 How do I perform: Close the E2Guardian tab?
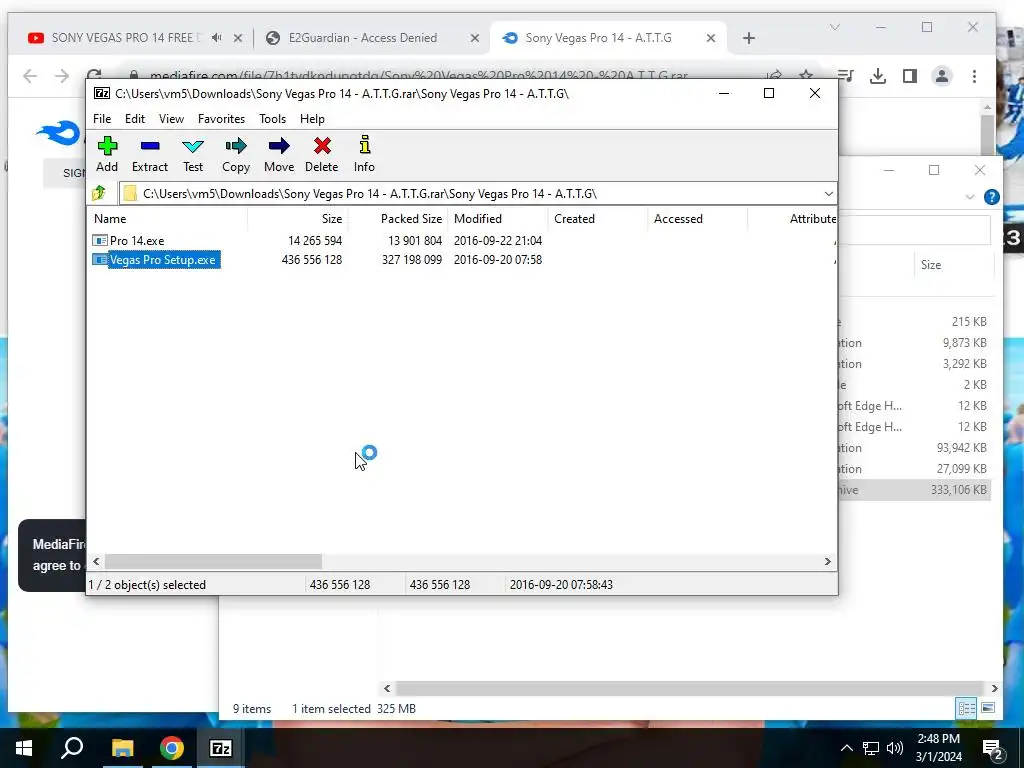click(475, 38)
